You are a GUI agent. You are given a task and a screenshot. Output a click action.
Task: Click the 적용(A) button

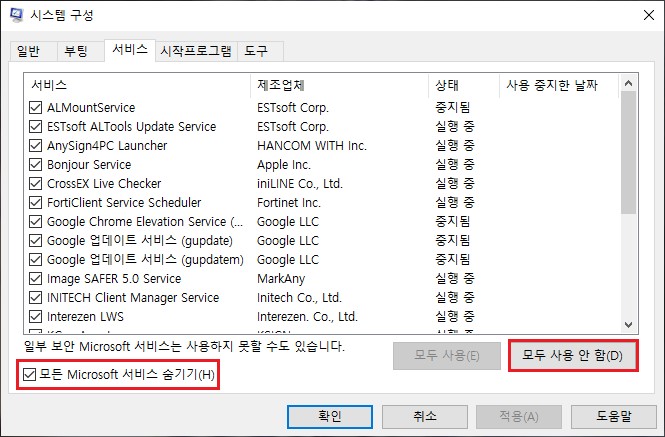pyautogui.click(x=519, y=416)
